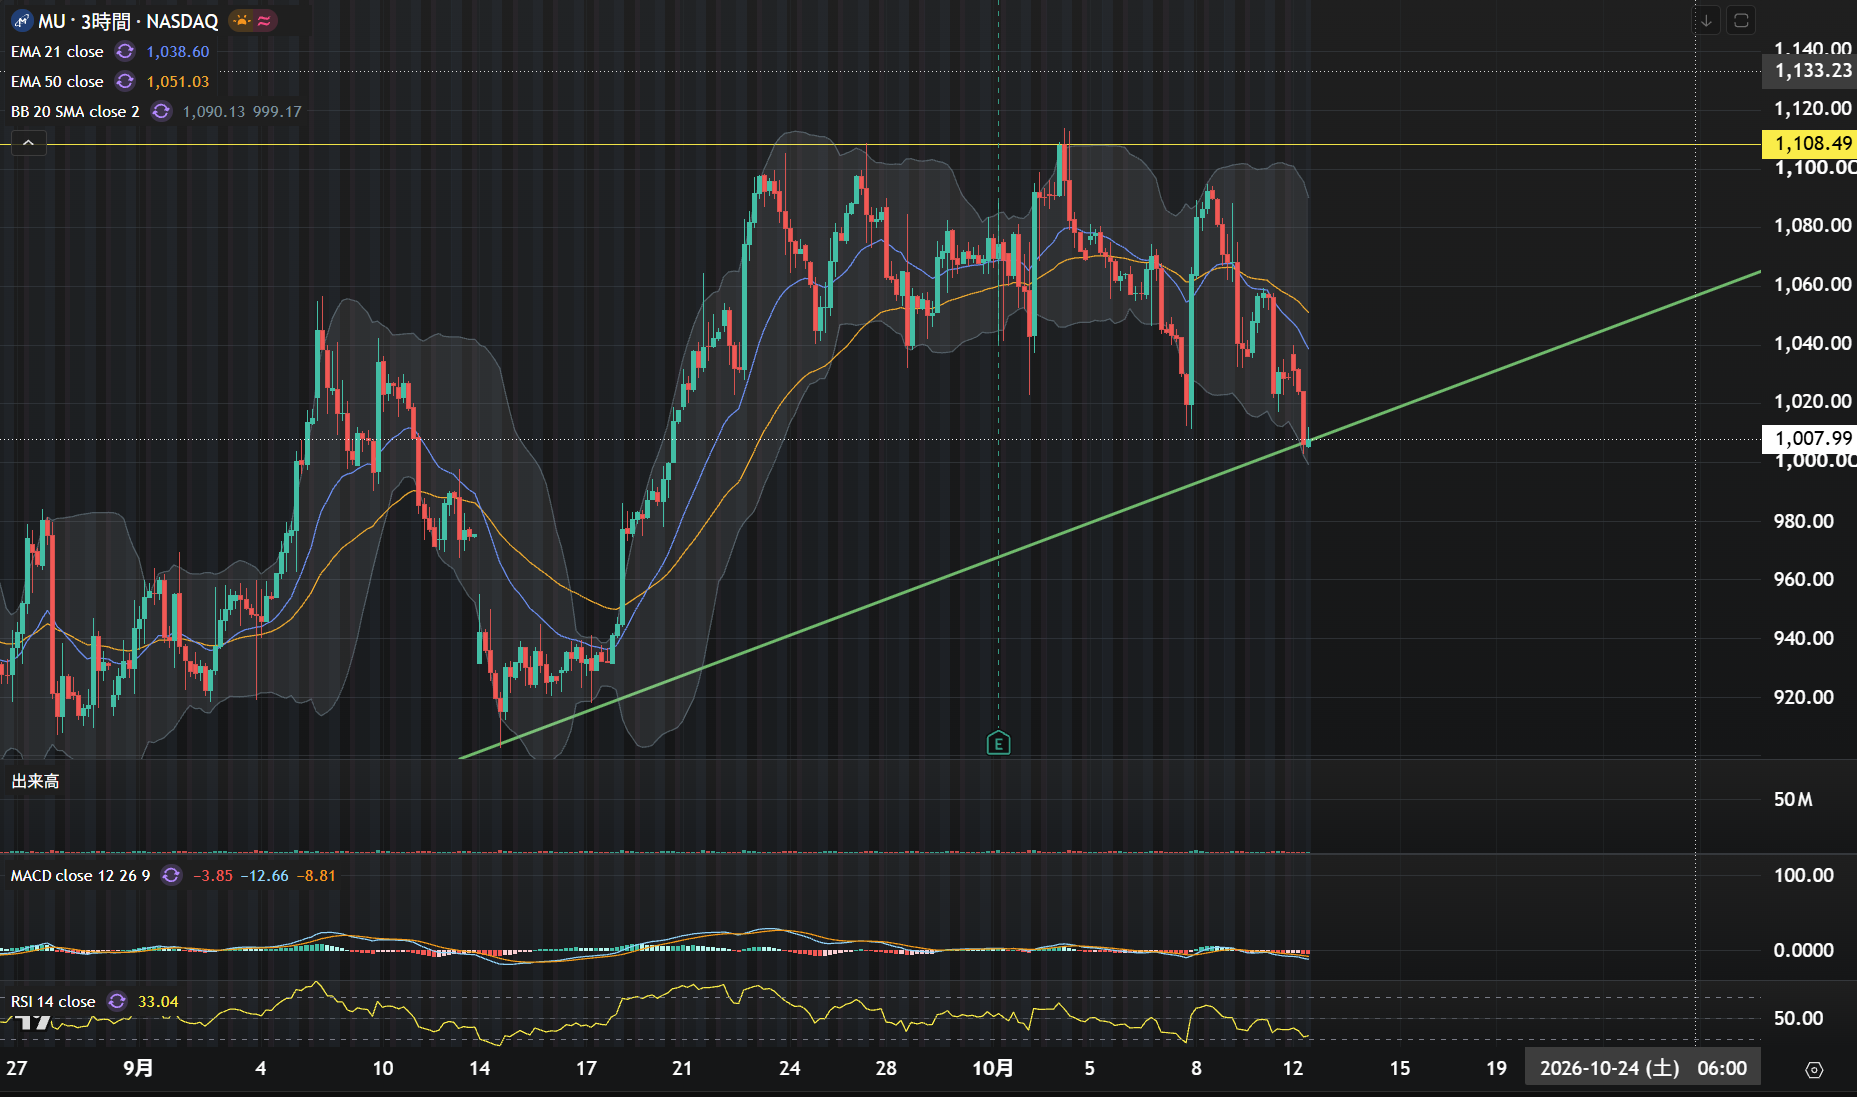Select the EMA 50 close indicator label

[57, 82]
